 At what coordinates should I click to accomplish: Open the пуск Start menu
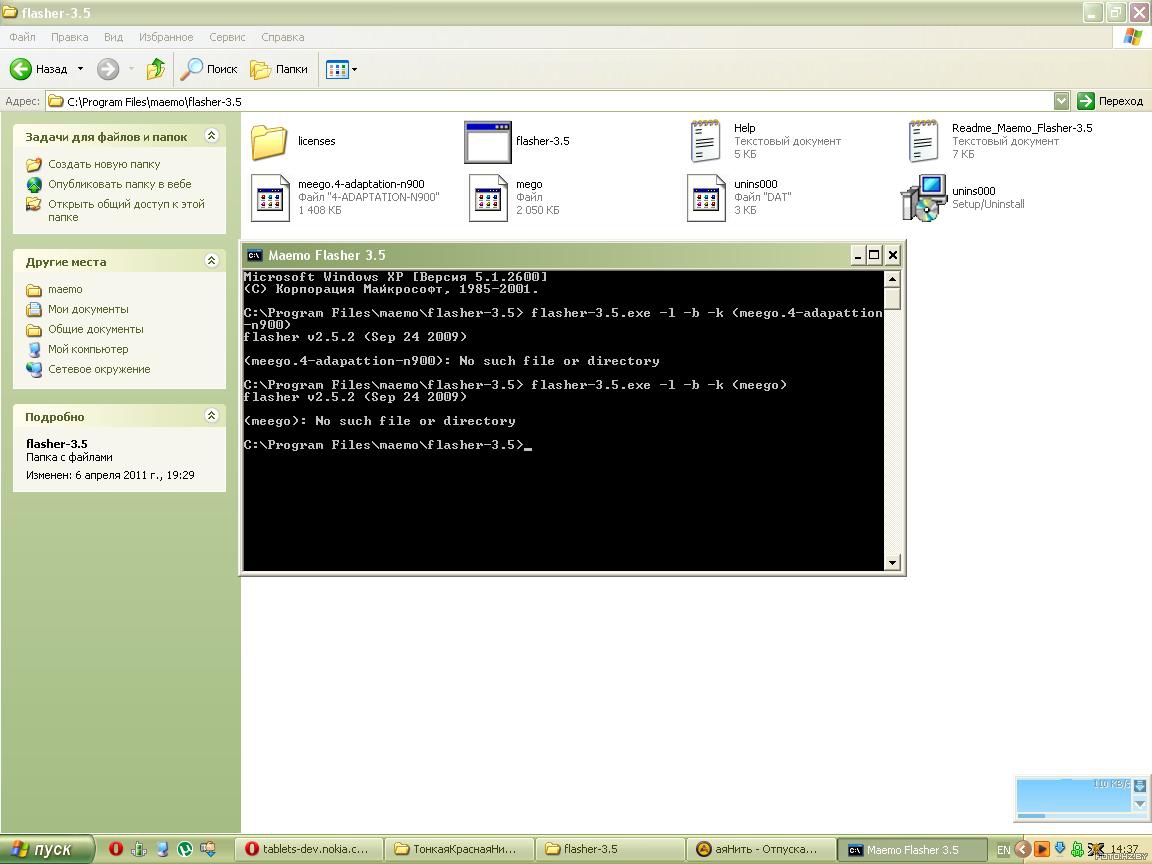[x=47, y=849]
